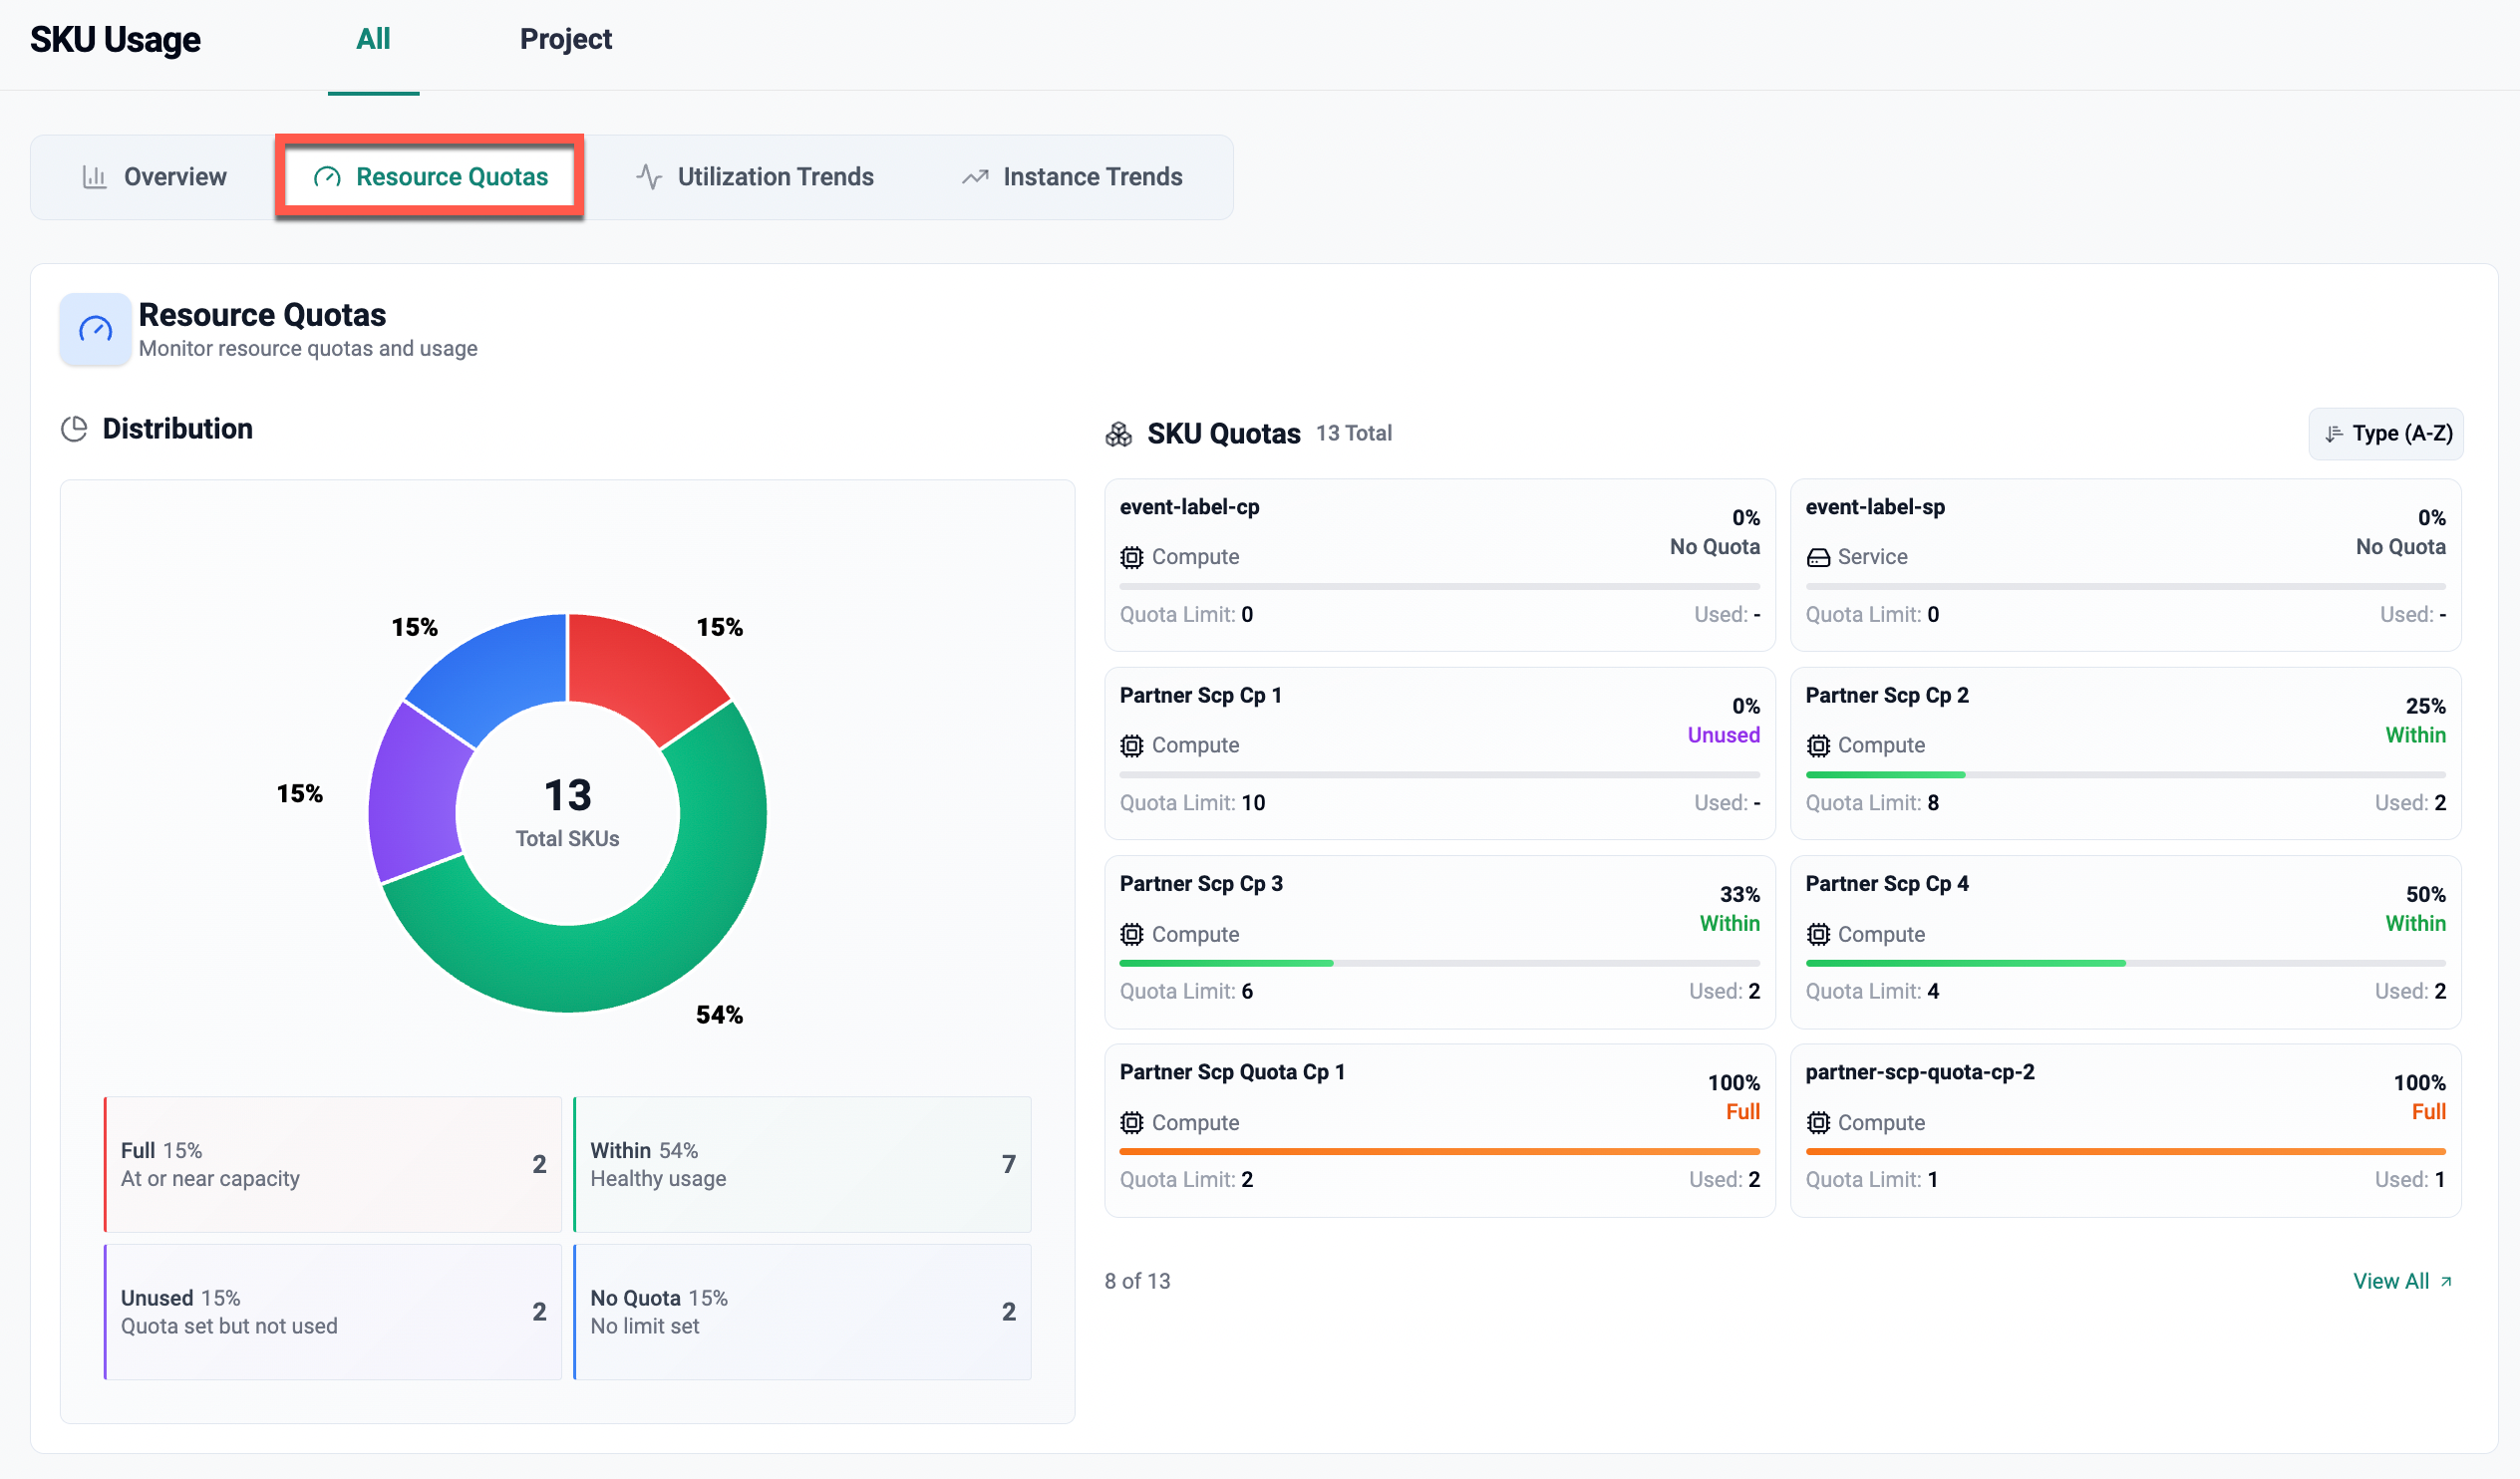Click Partner Scp Cp 4 usage progress bar

click(x=2124, y=963)
